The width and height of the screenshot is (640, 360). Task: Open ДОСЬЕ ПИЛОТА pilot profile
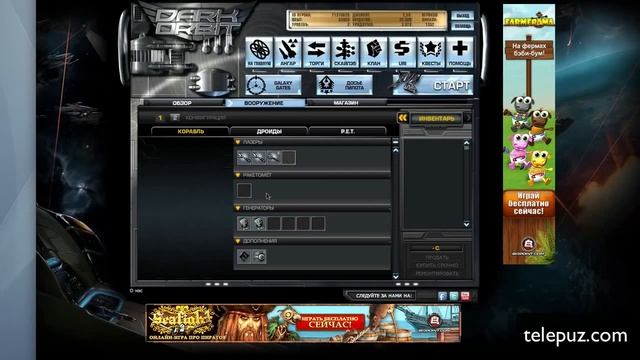[x=344, y=85]
